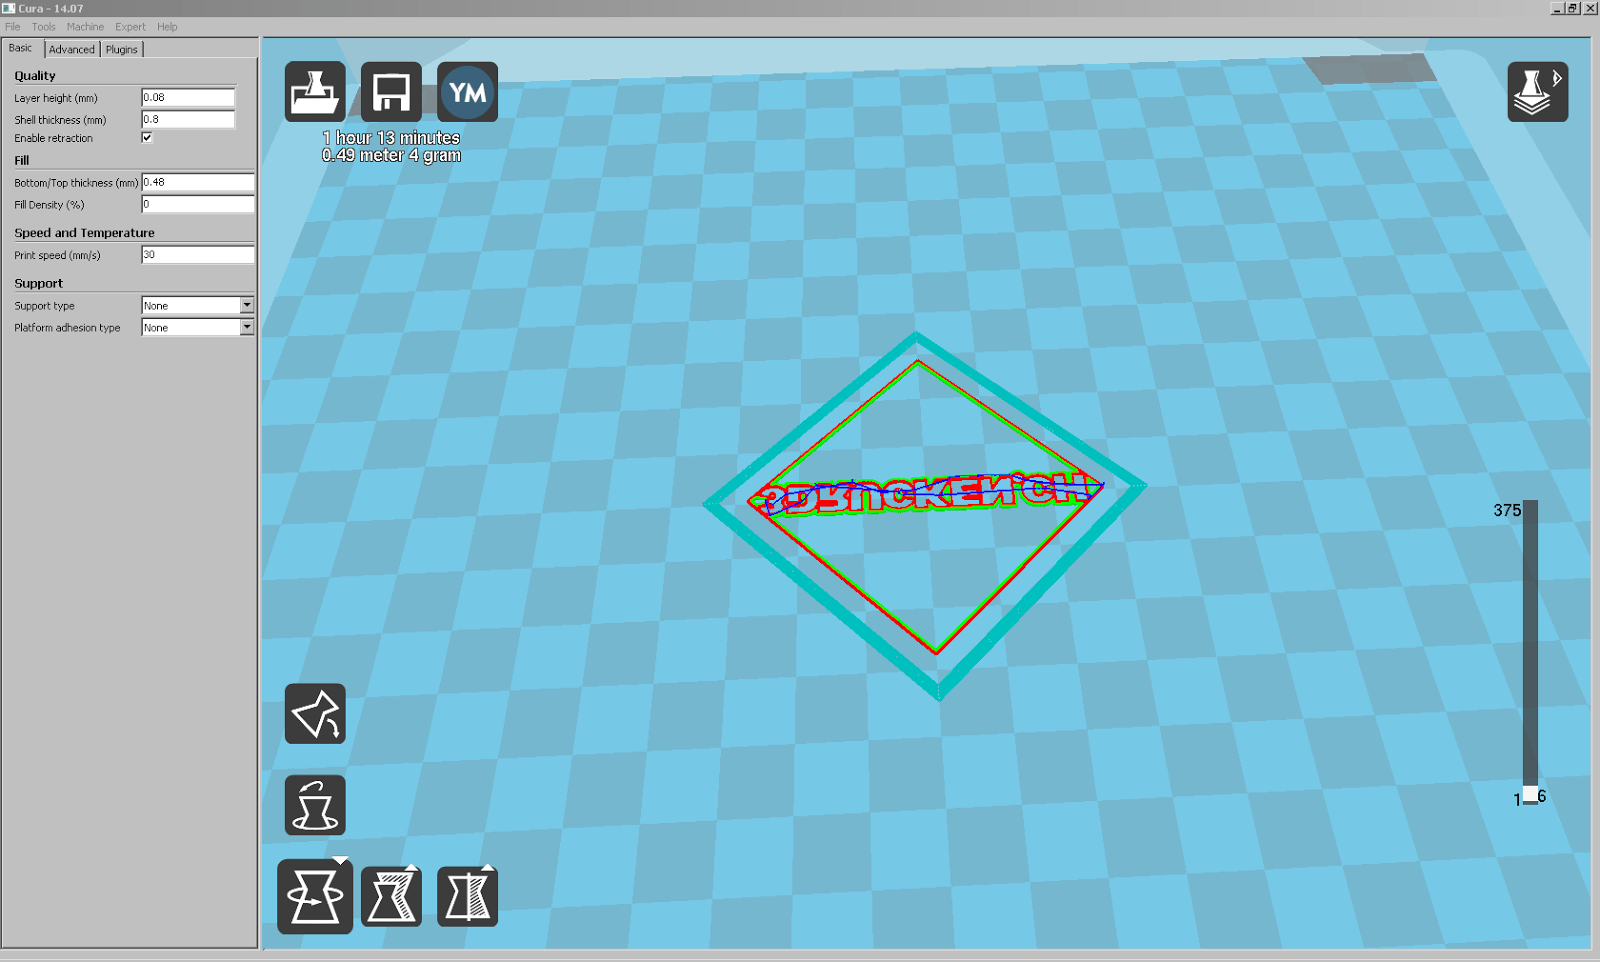
Task: Click the 'Shell thickness (mm)' label
Action: coord(60,120)
